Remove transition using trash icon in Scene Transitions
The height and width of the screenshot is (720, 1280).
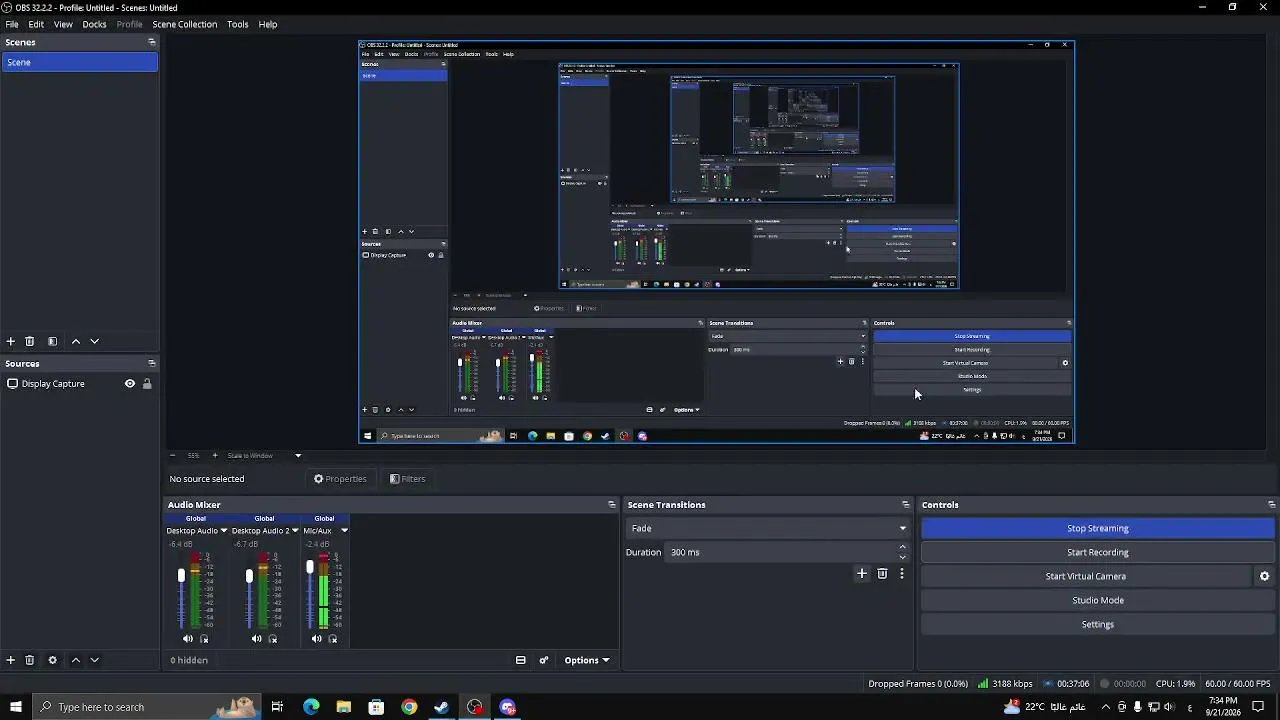tap(882, 574)
